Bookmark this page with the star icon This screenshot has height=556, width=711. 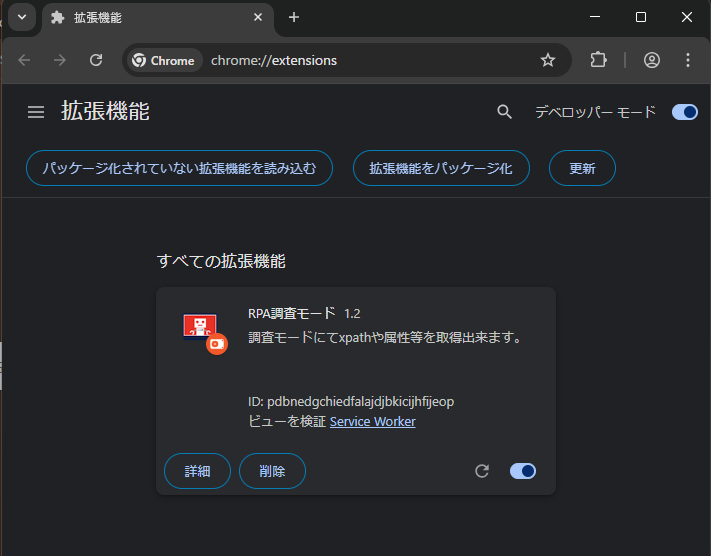point(548,60)
